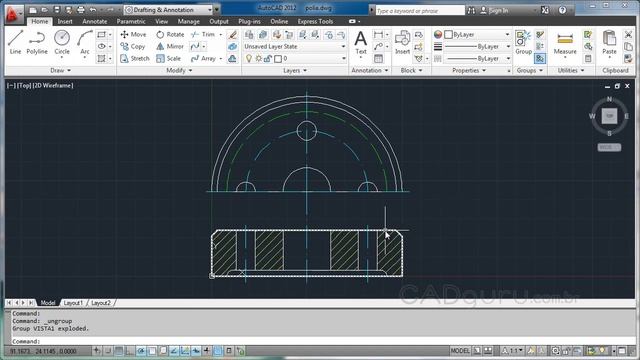This screenshot has height=360, width=640.
Task: Click the Plot printer icon in quick access
Action: pyautogui.click(x=81, y=10)
